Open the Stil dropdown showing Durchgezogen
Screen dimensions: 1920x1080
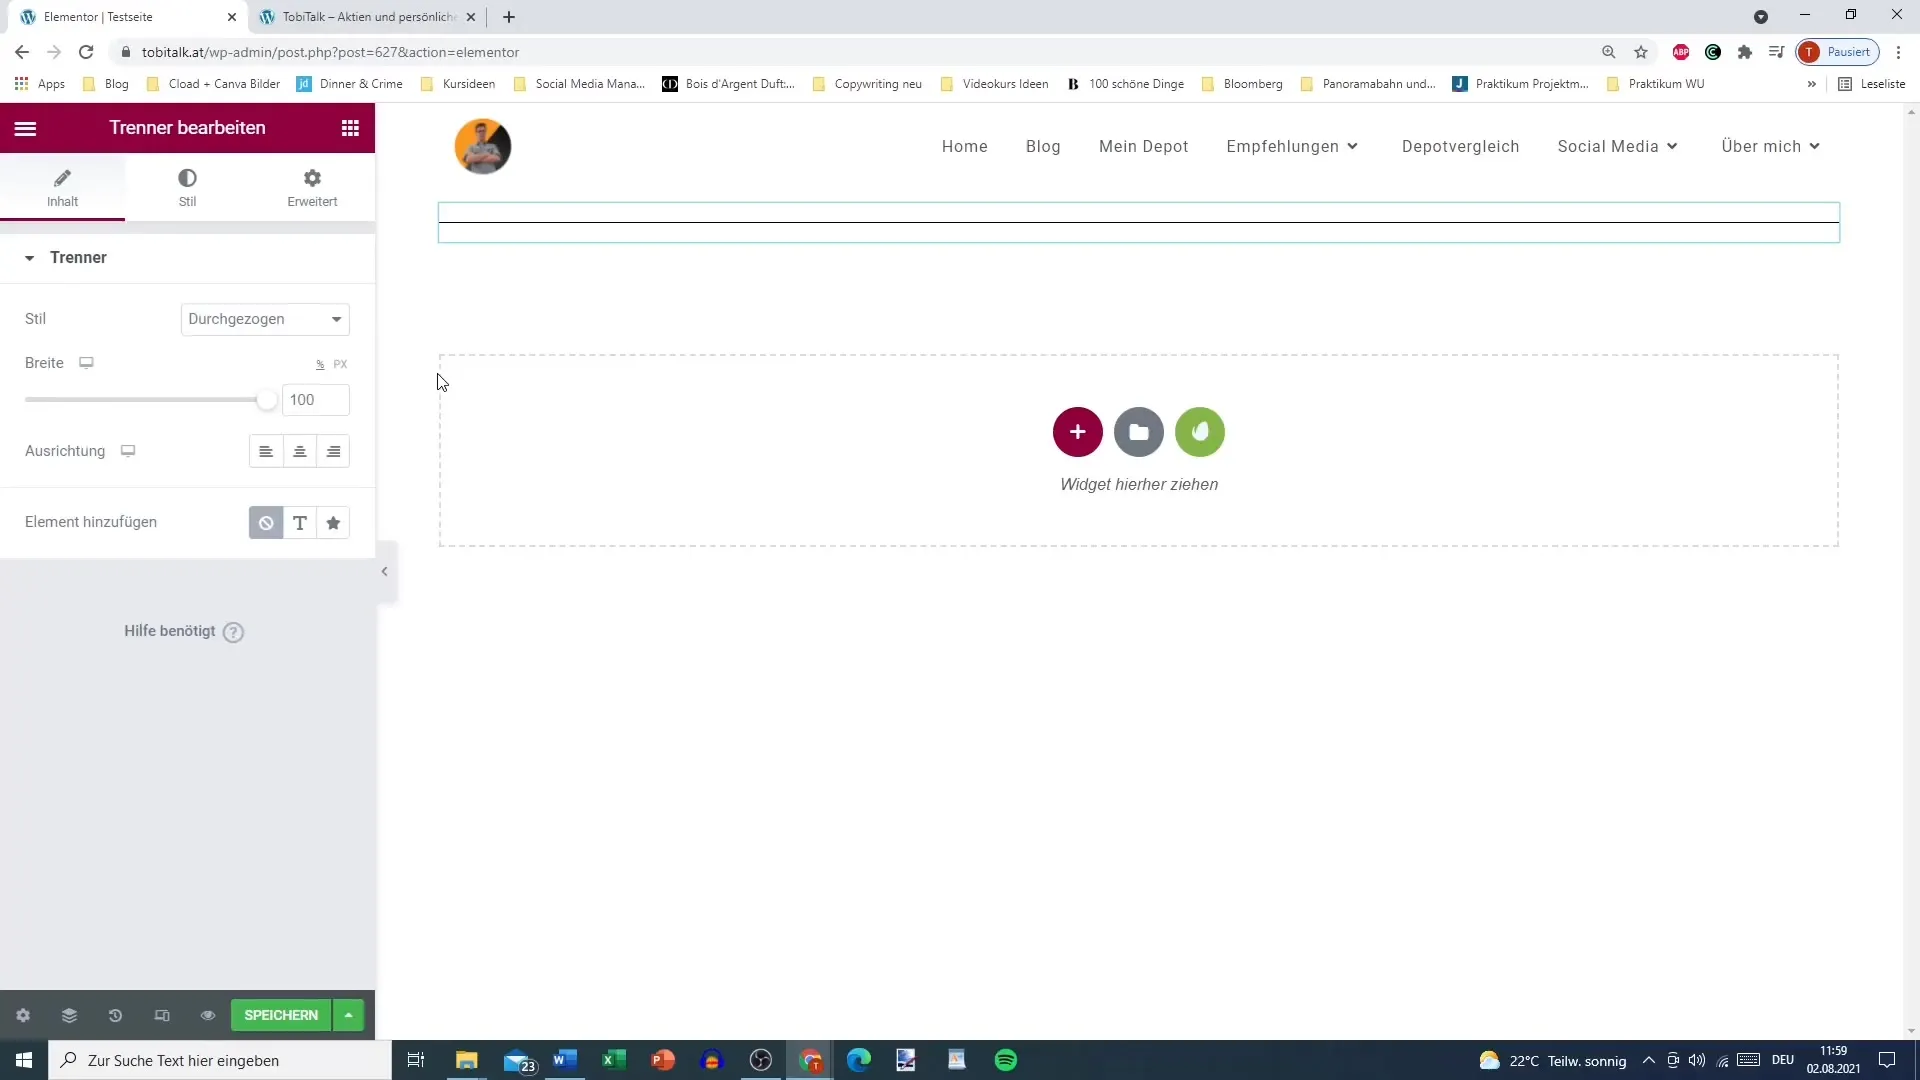[x=265, y=319]
